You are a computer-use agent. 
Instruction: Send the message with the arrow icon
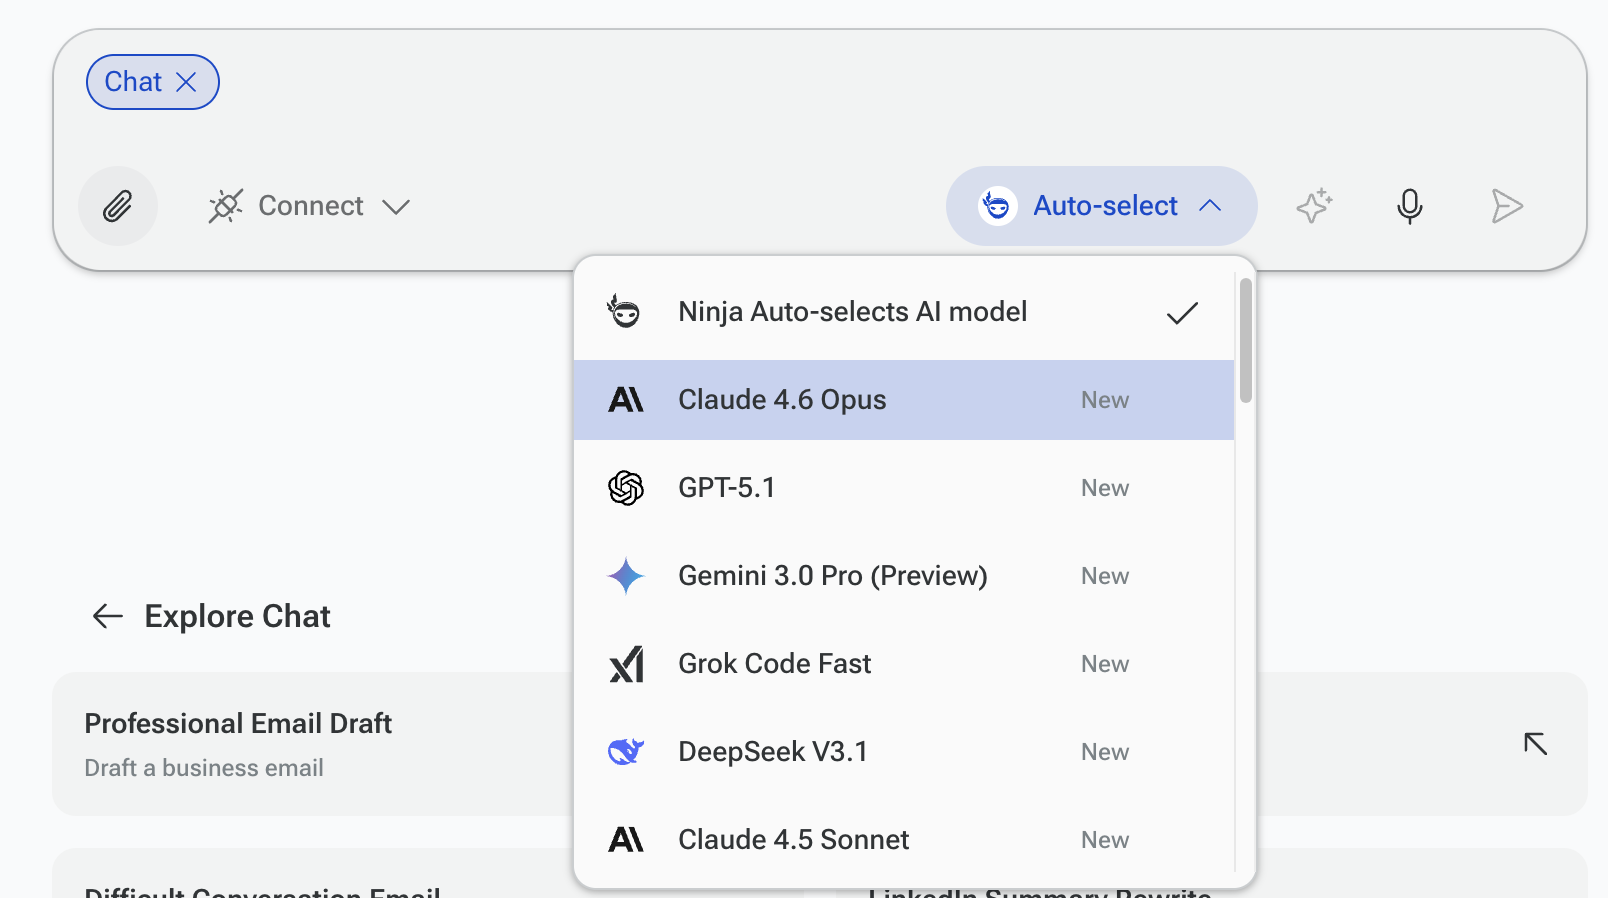[x=1506, y=206]
